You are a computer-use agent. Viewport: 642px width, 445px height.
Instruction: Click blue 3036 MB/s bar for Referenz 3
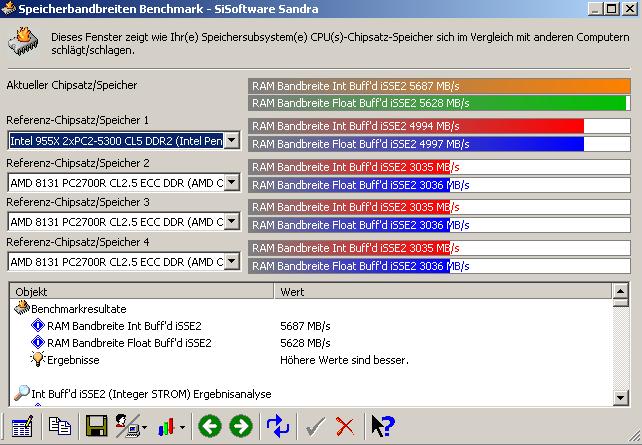click(x=439, y=225)
